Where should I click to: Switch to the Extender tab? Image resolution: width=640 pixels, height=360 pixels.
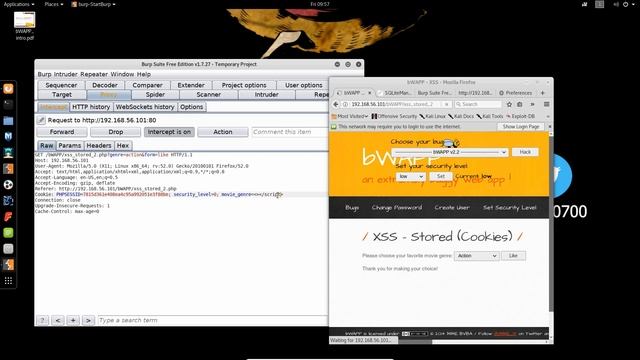click(x=191, y=85)
